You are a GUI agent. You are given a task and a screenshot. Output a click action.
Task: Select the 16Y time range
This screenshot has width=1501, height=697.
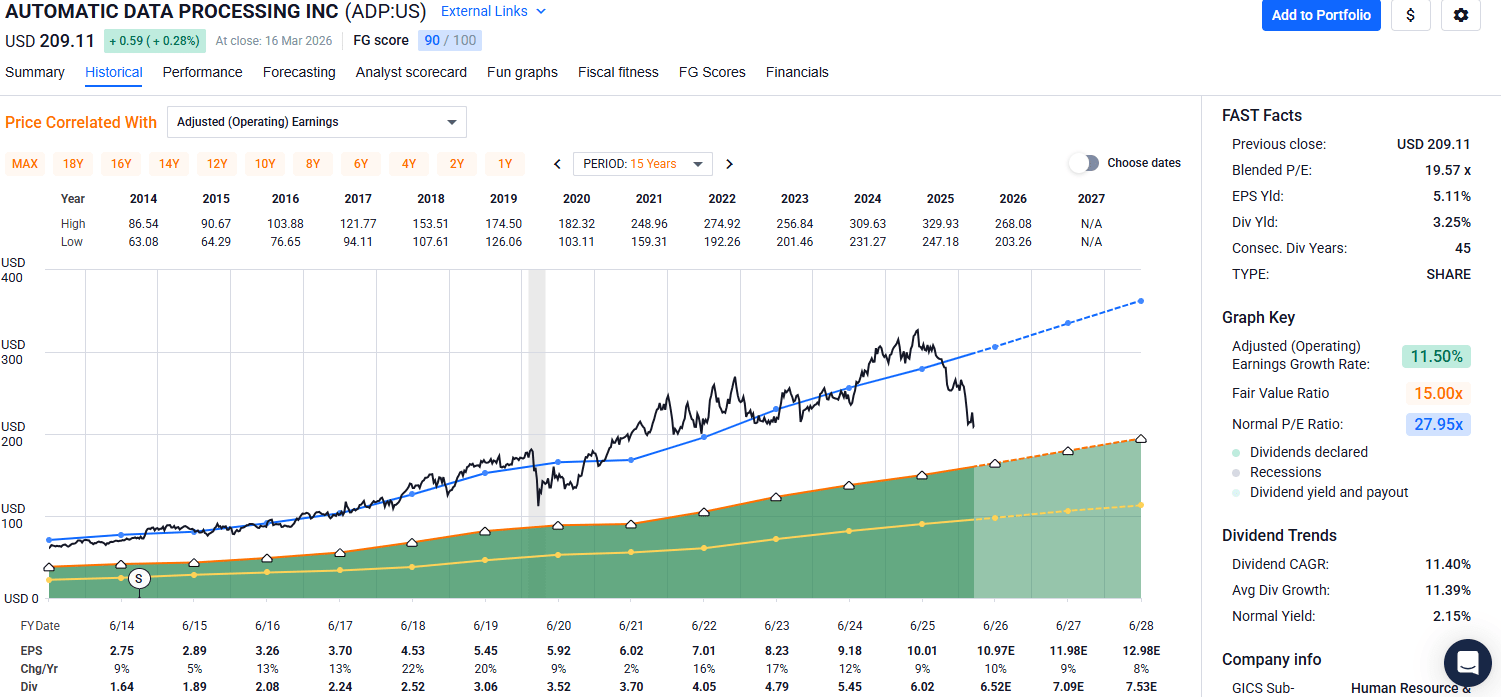tap(121, 164)
